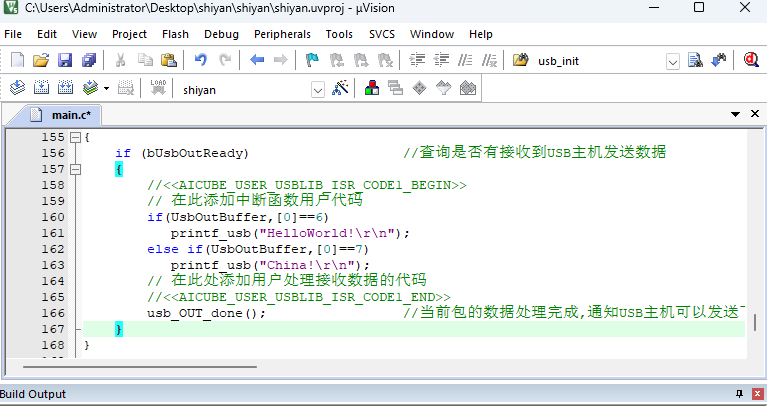Open the editor tab list dropdown arrow
The width and height of the screenshot is (767, 406).
(x=735, y=114)
